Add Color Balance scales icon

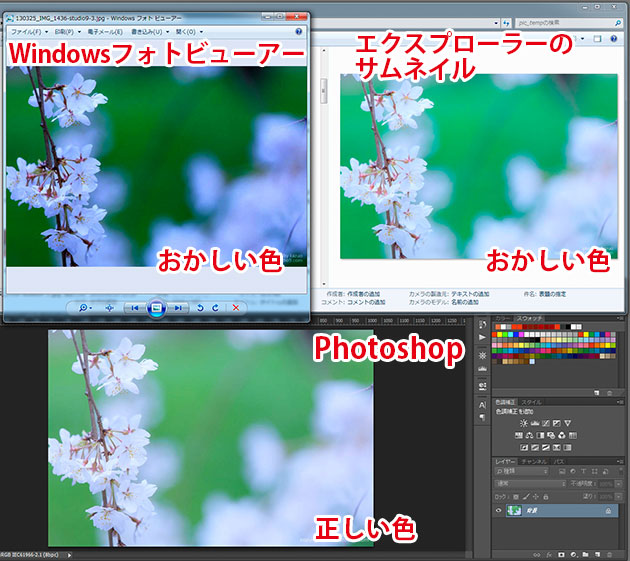tap(530, 436)
